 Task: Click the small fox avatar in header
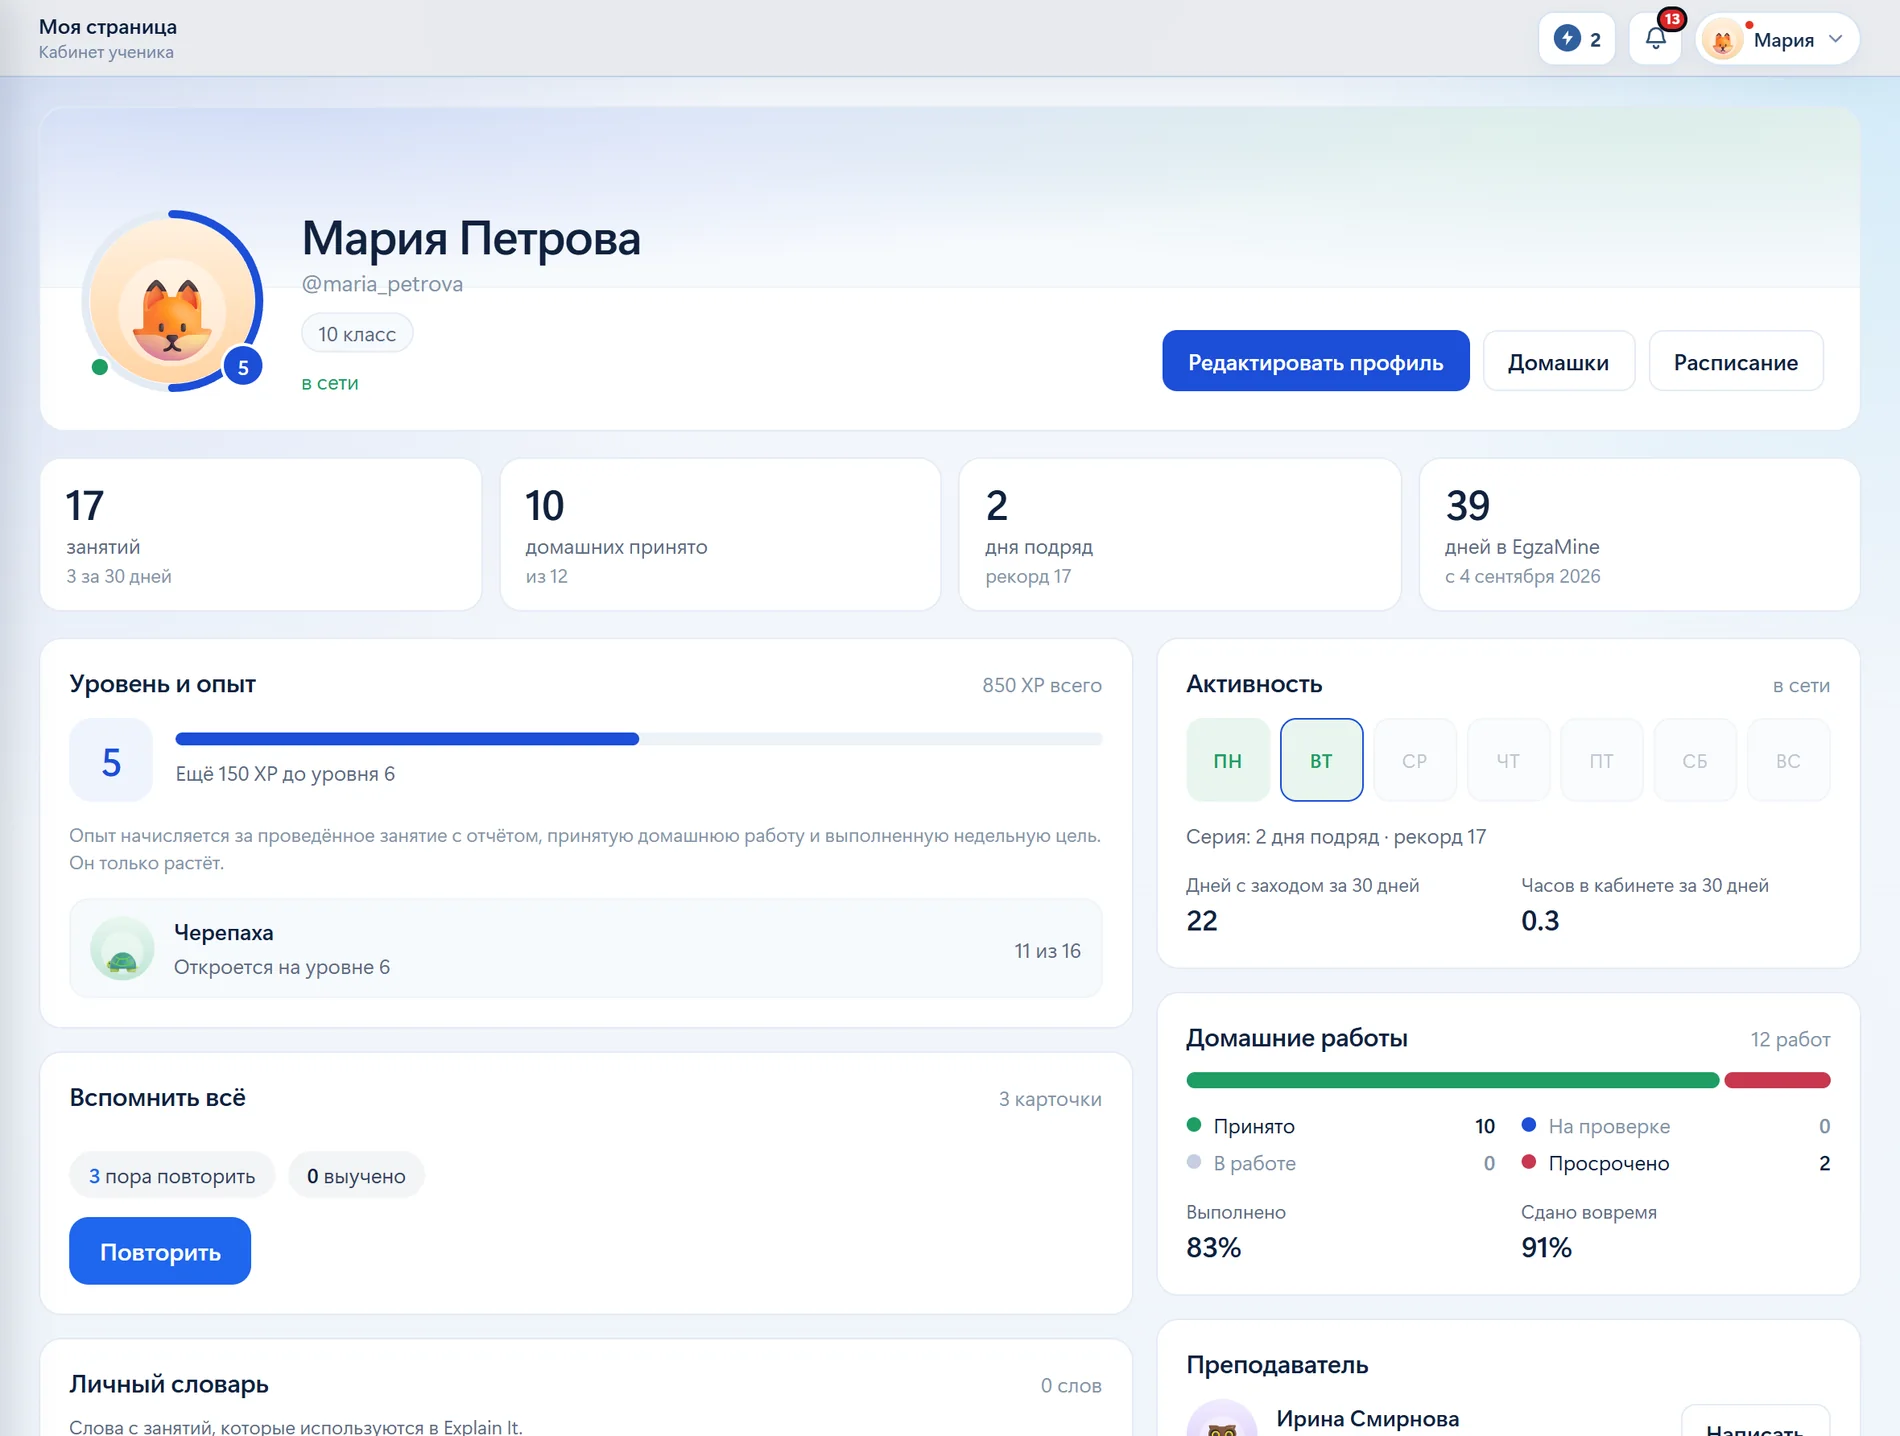click(1722, 40)
